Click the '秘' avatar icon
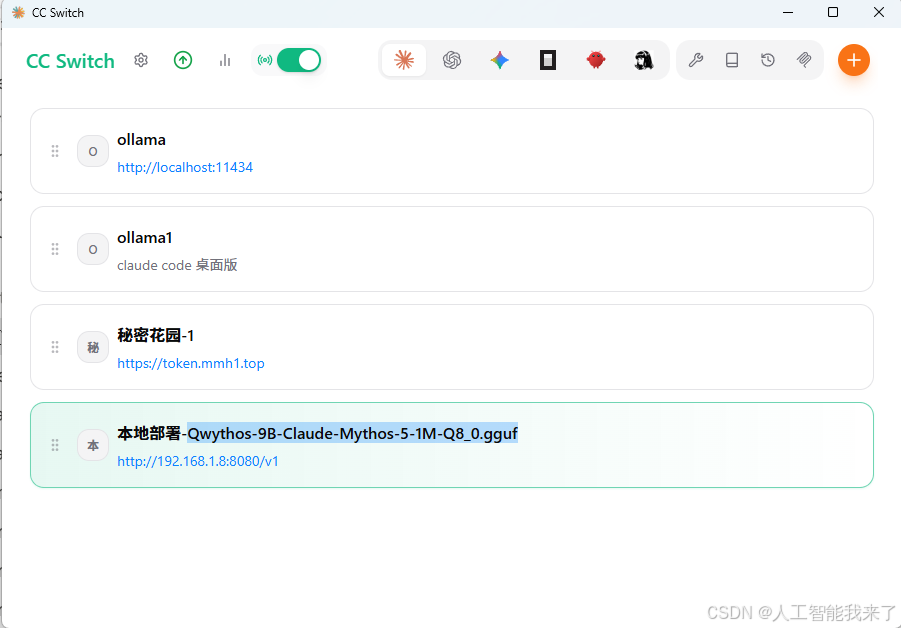The height and width of the screenshot is (628, 901). coord(93,347)
